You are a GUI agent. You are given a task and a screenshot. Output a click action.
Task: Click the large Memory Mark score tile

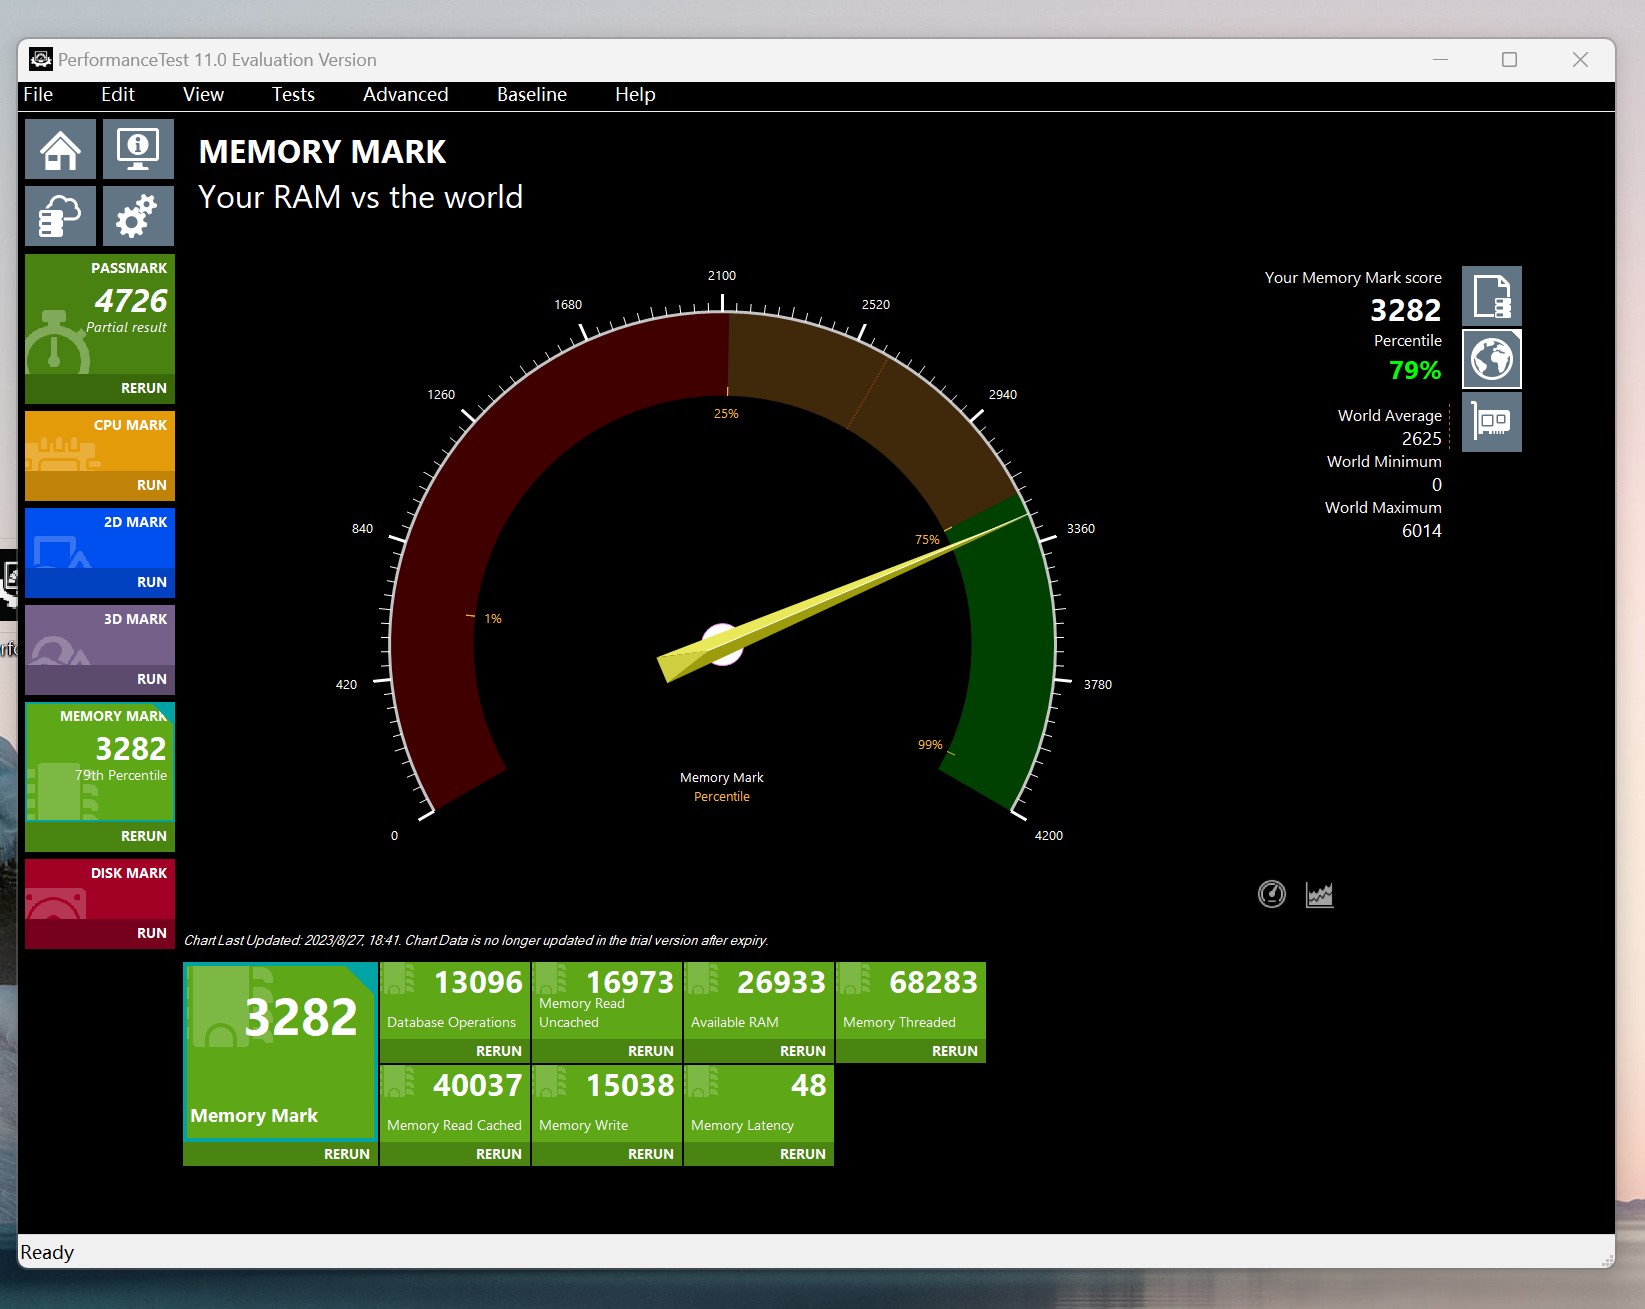pos(280,1050)
